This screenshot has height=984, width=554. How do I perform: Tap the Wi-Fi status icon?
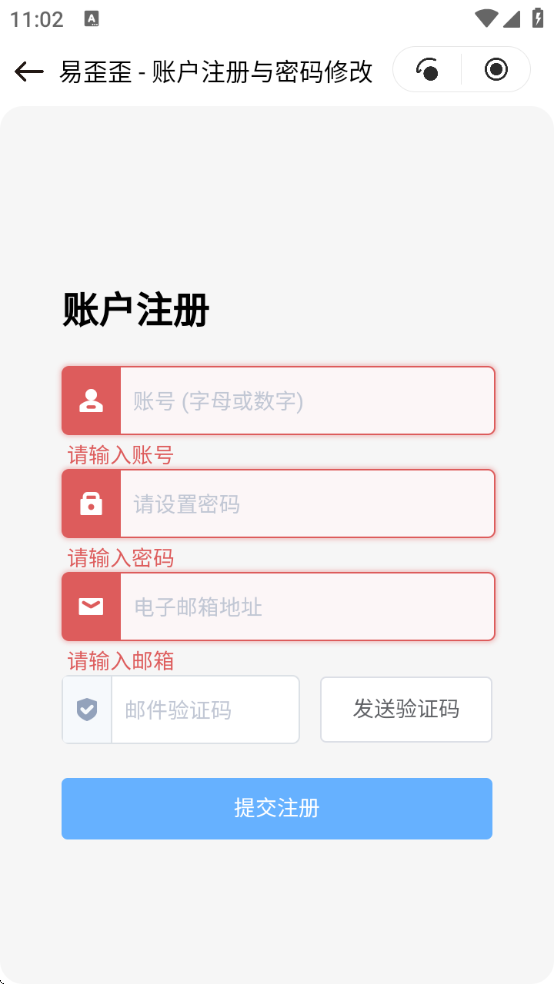(x=486, y=18)
